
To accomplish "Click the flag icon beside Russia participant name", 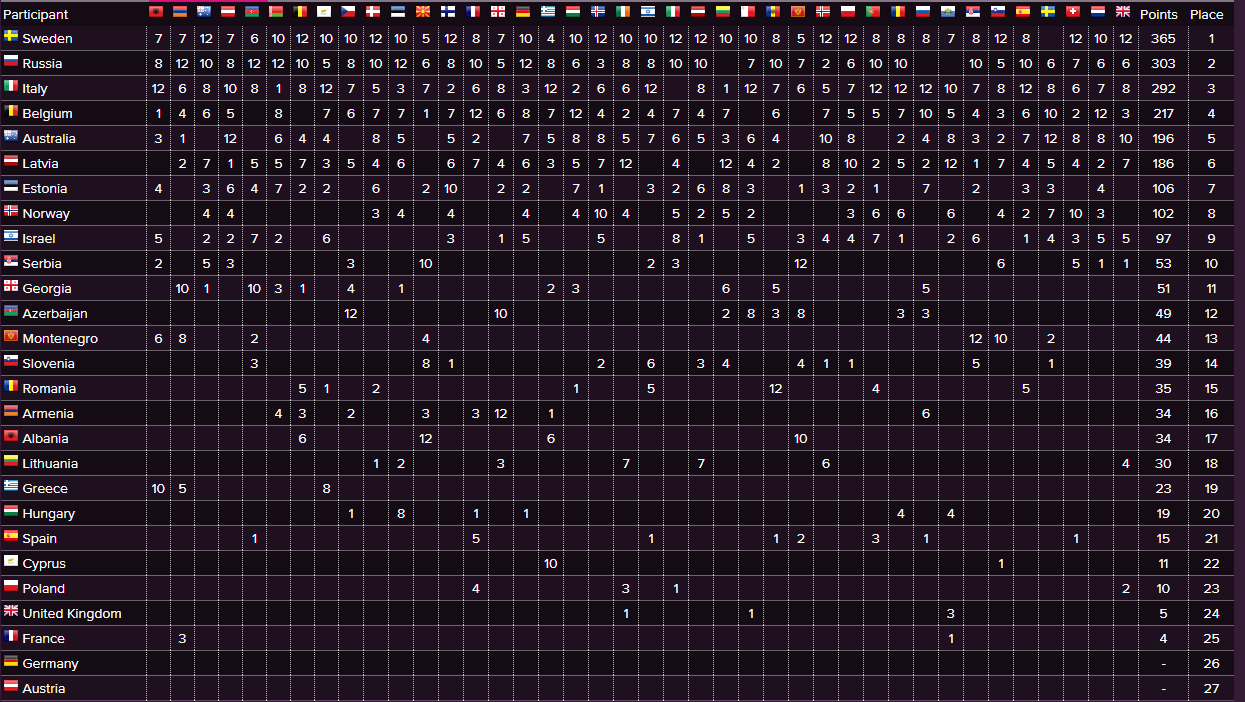I will 11,61.
